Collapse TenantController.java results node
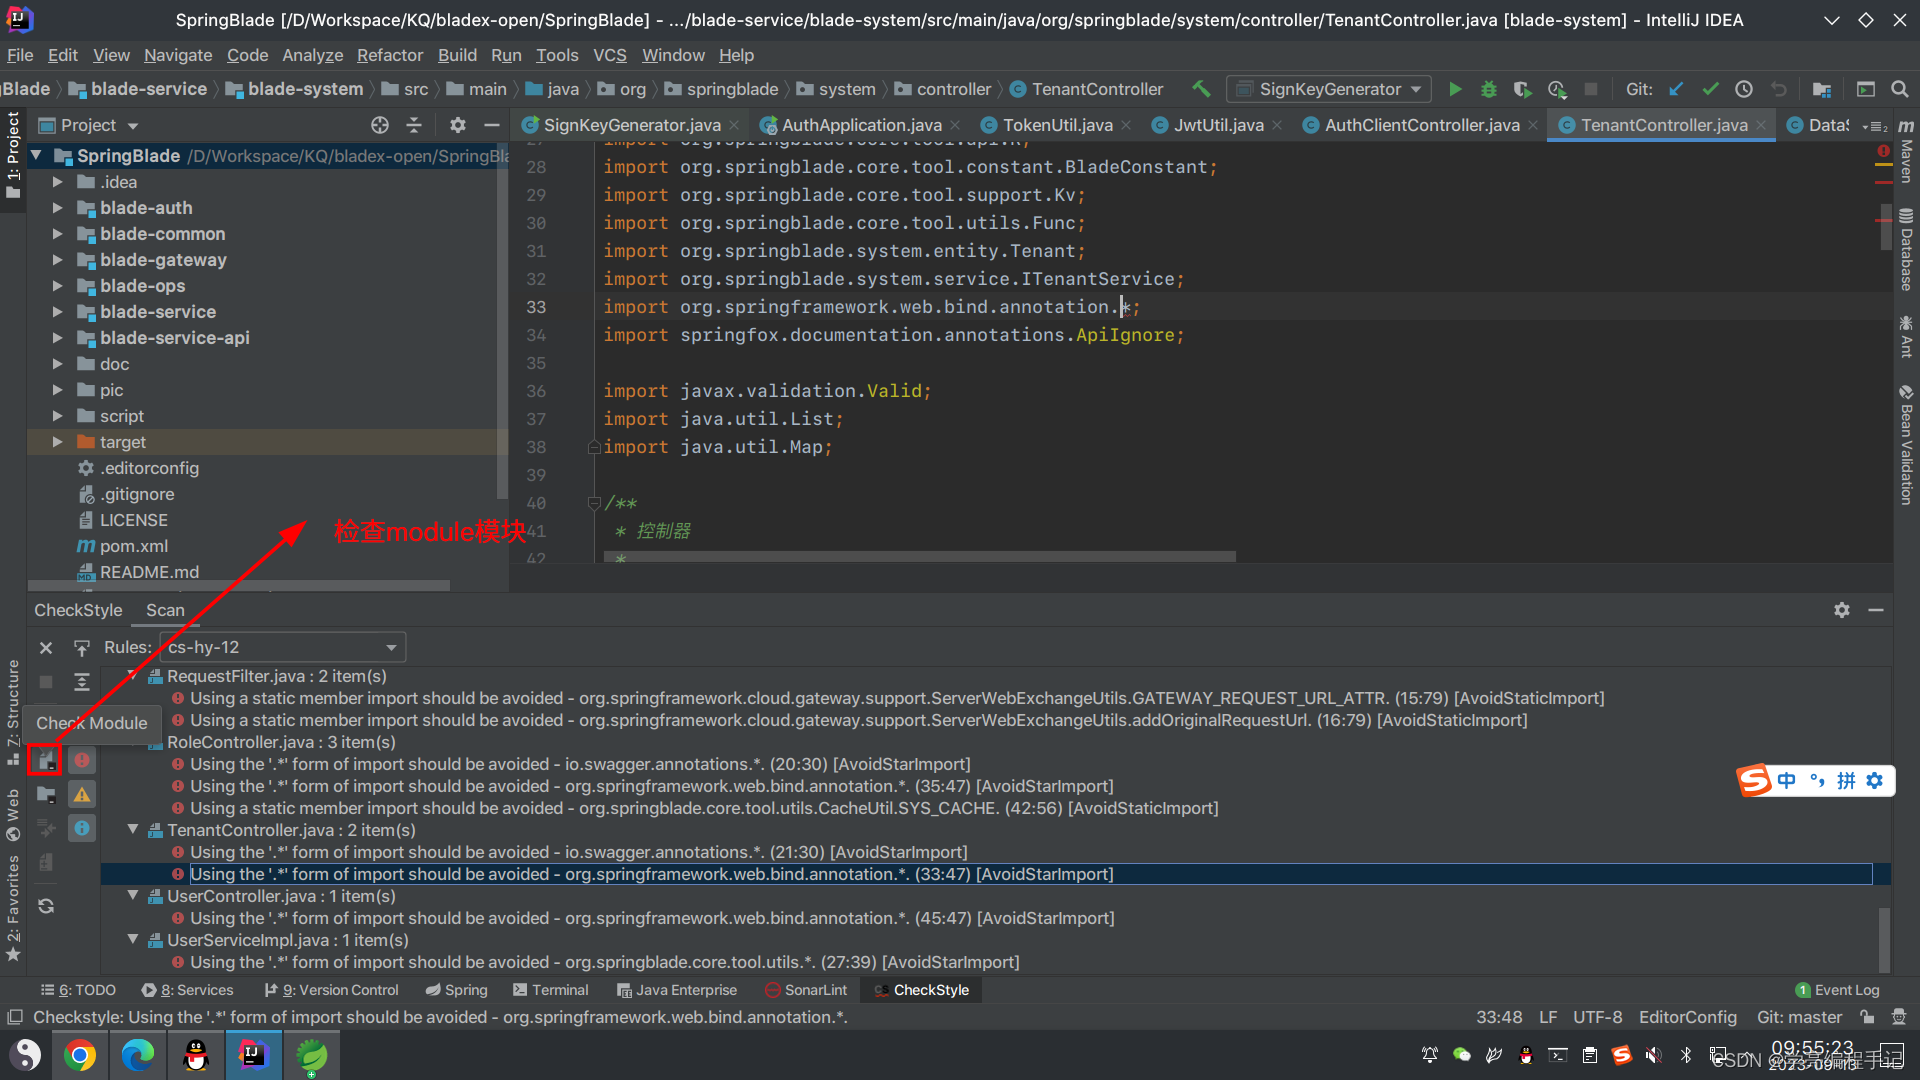Image resolution: width=1920 pixels, height=1080 pixels. (132, 830)
